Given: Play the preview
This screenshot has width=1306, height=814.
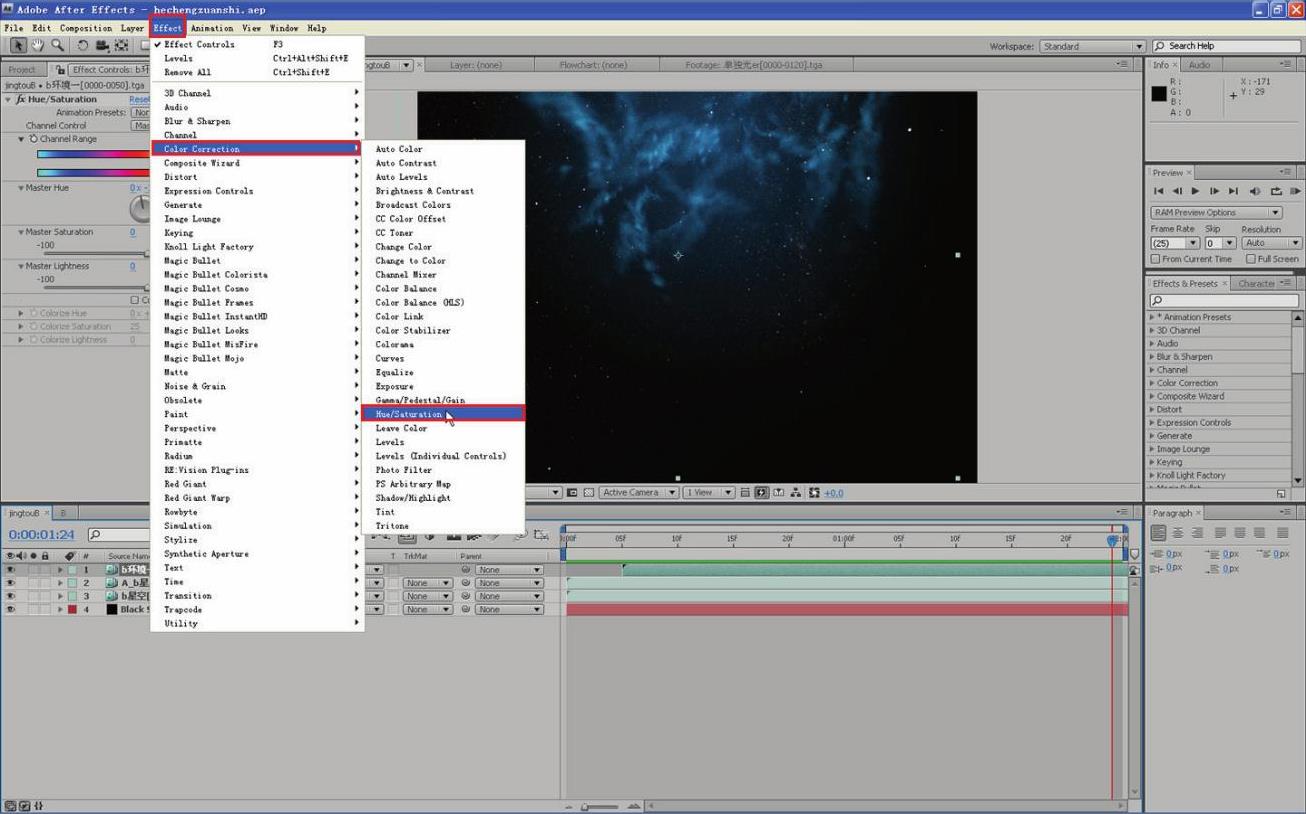Looking at the screenshot, I should [1195, 191].
